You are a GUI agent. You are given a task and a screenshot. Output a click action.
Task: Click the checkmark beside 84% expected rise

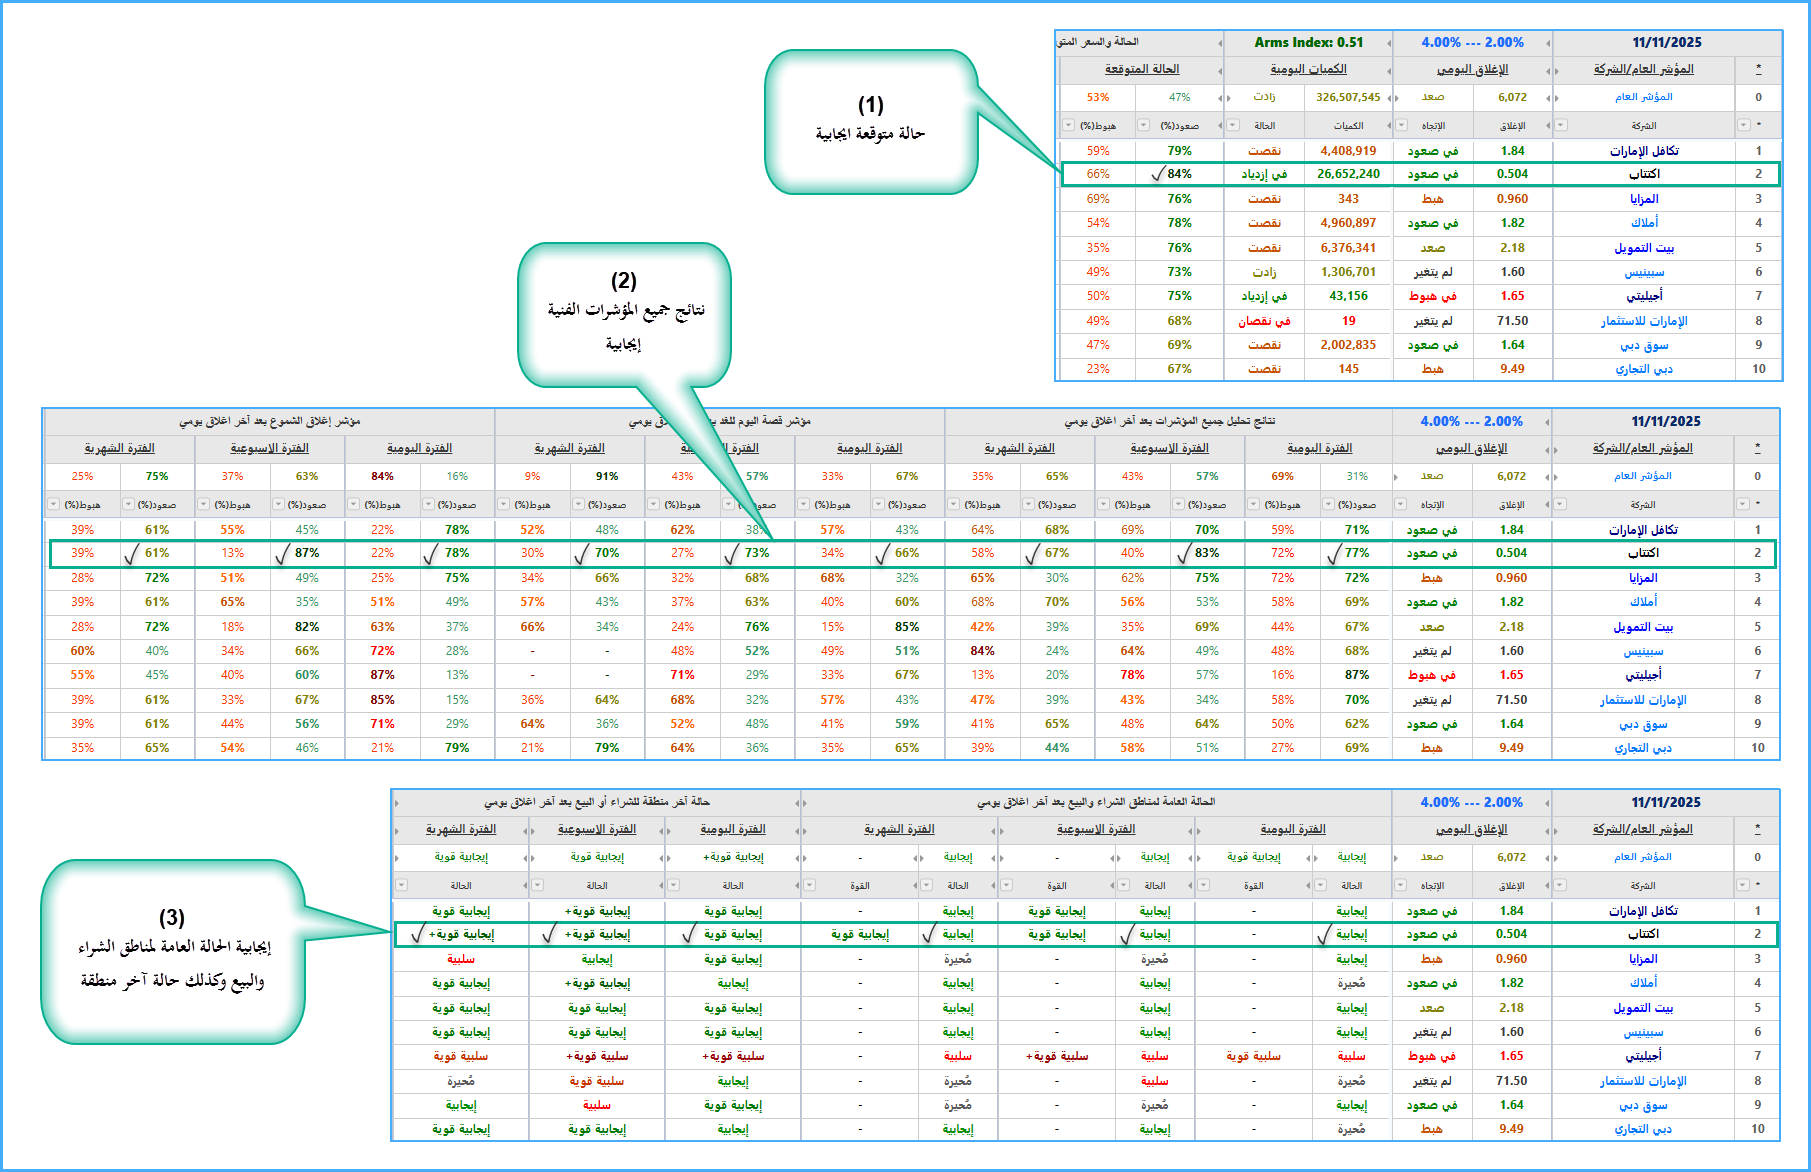[1158, 174]
